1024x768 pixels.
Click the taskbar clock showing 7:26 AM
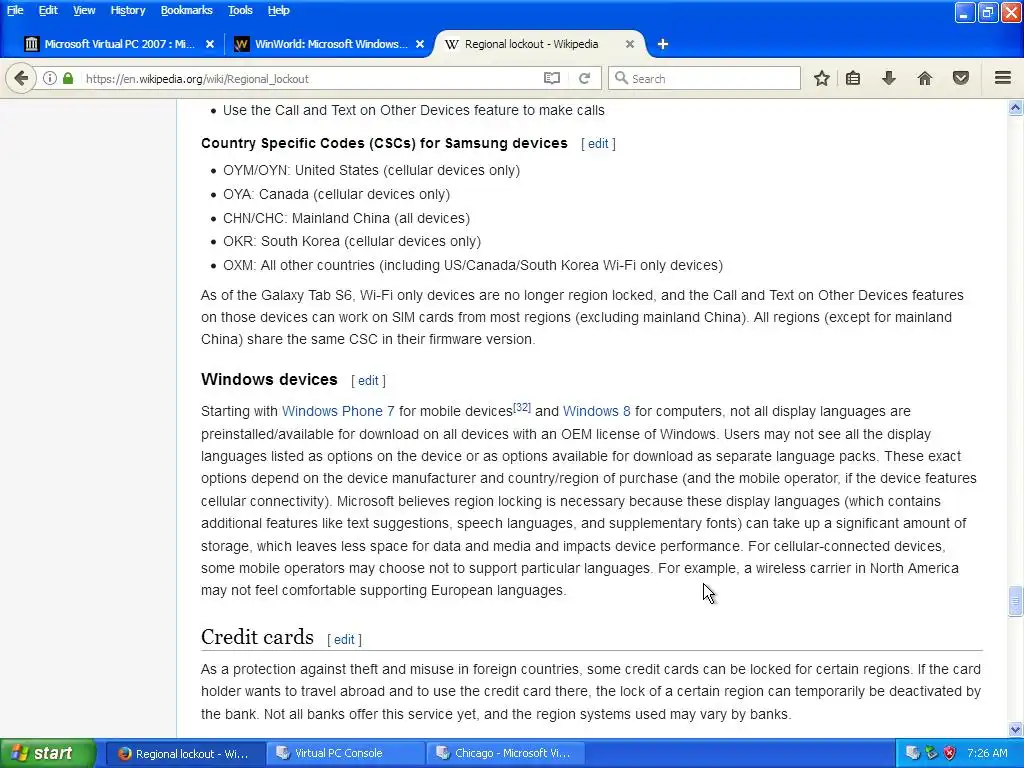pos(987,753)
